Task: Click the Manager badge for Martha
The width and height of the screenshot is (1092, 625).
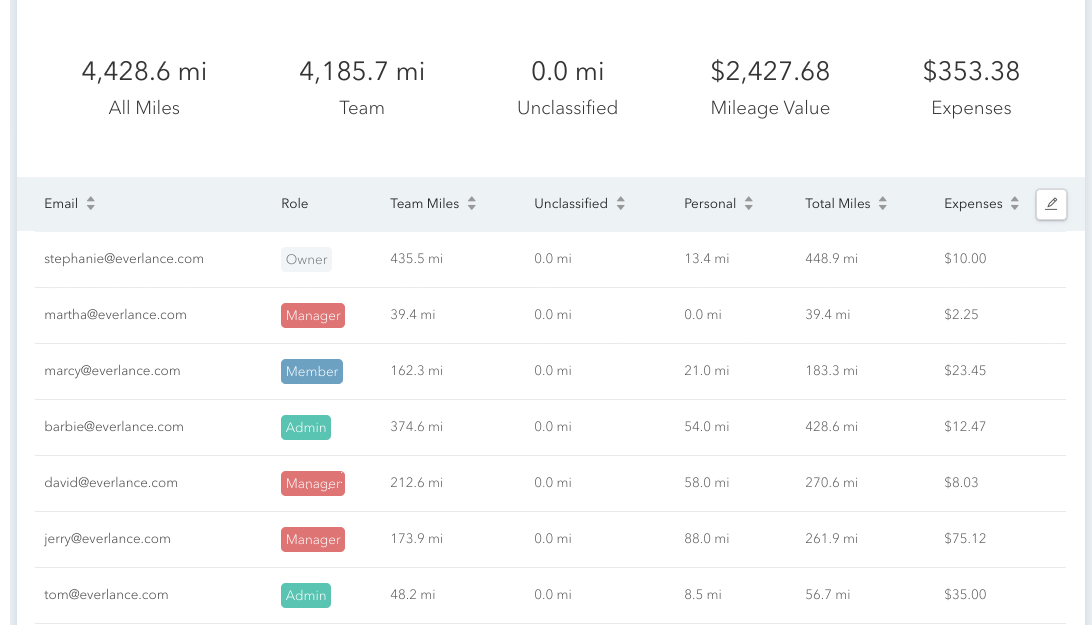Action: (313, 316)
